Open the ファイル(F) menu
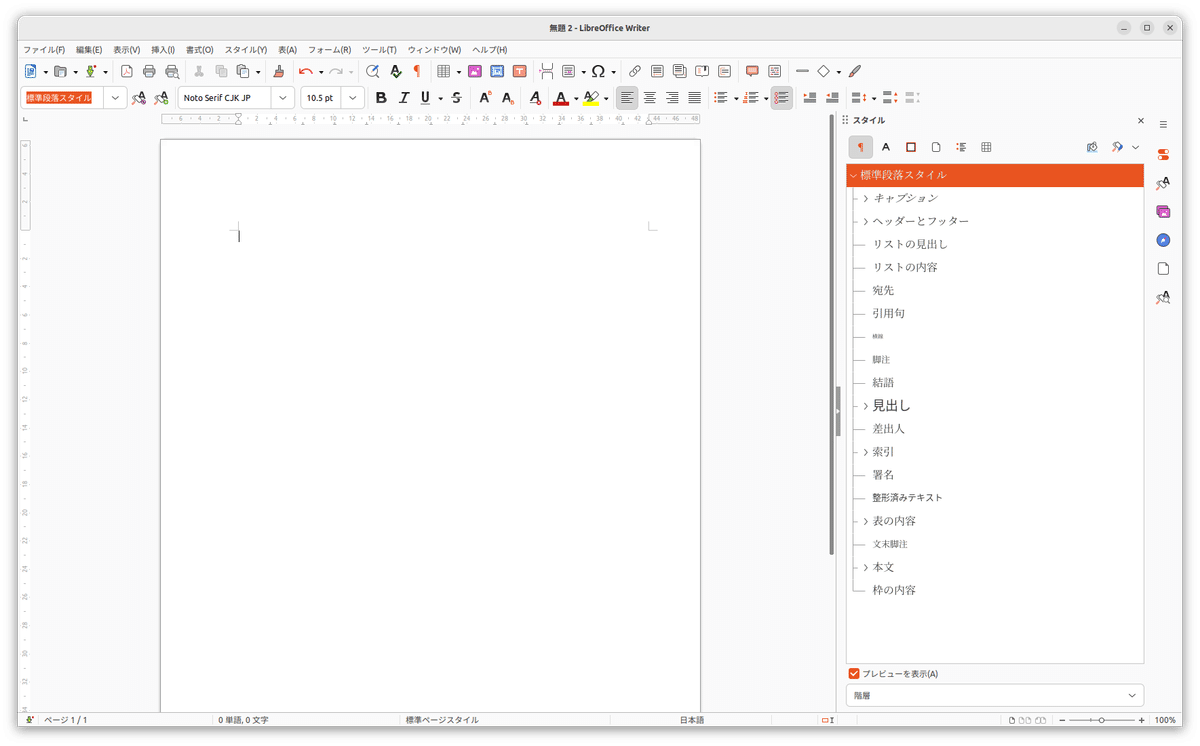This screenshot has width=1200, height=746. 44,50
